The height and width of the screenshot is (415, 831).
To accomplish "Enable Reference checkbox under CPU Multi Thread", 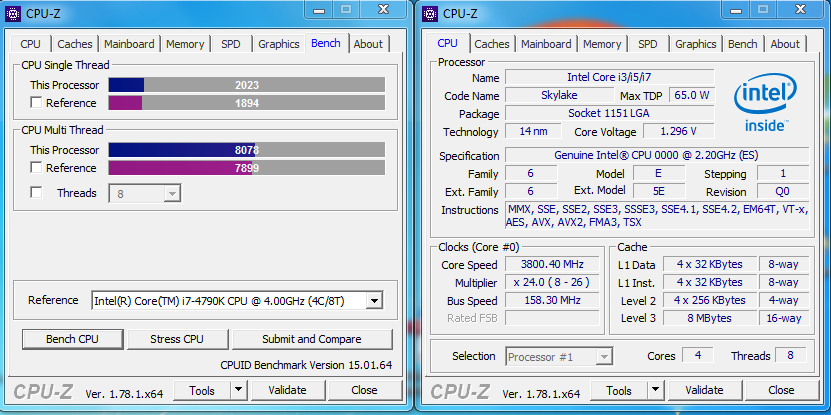I will [36, 167].
